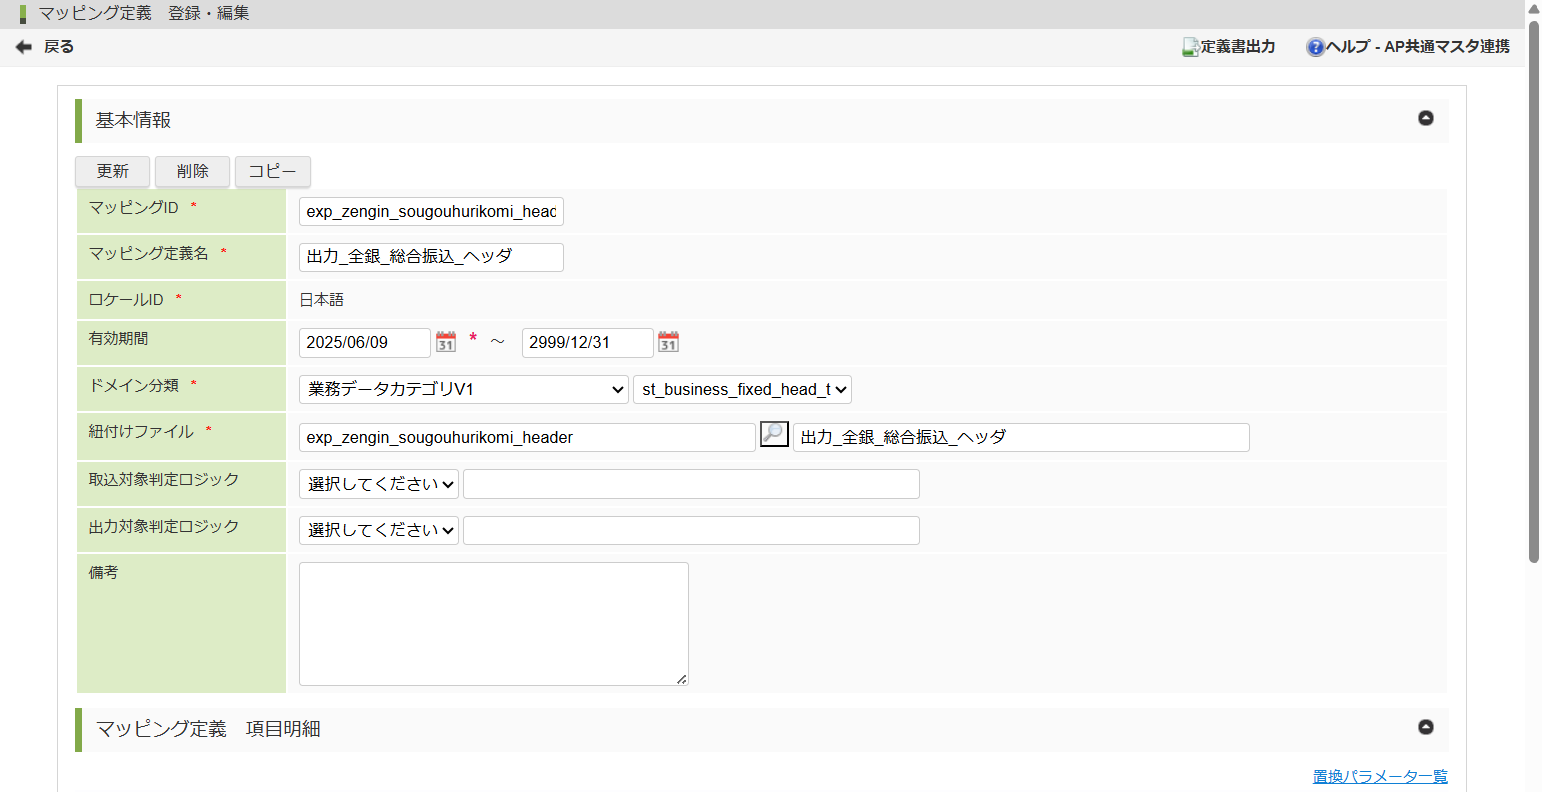This screenshot has width=1542, height=792.
Task: Open the start date calendar picker
Action: 446,342
